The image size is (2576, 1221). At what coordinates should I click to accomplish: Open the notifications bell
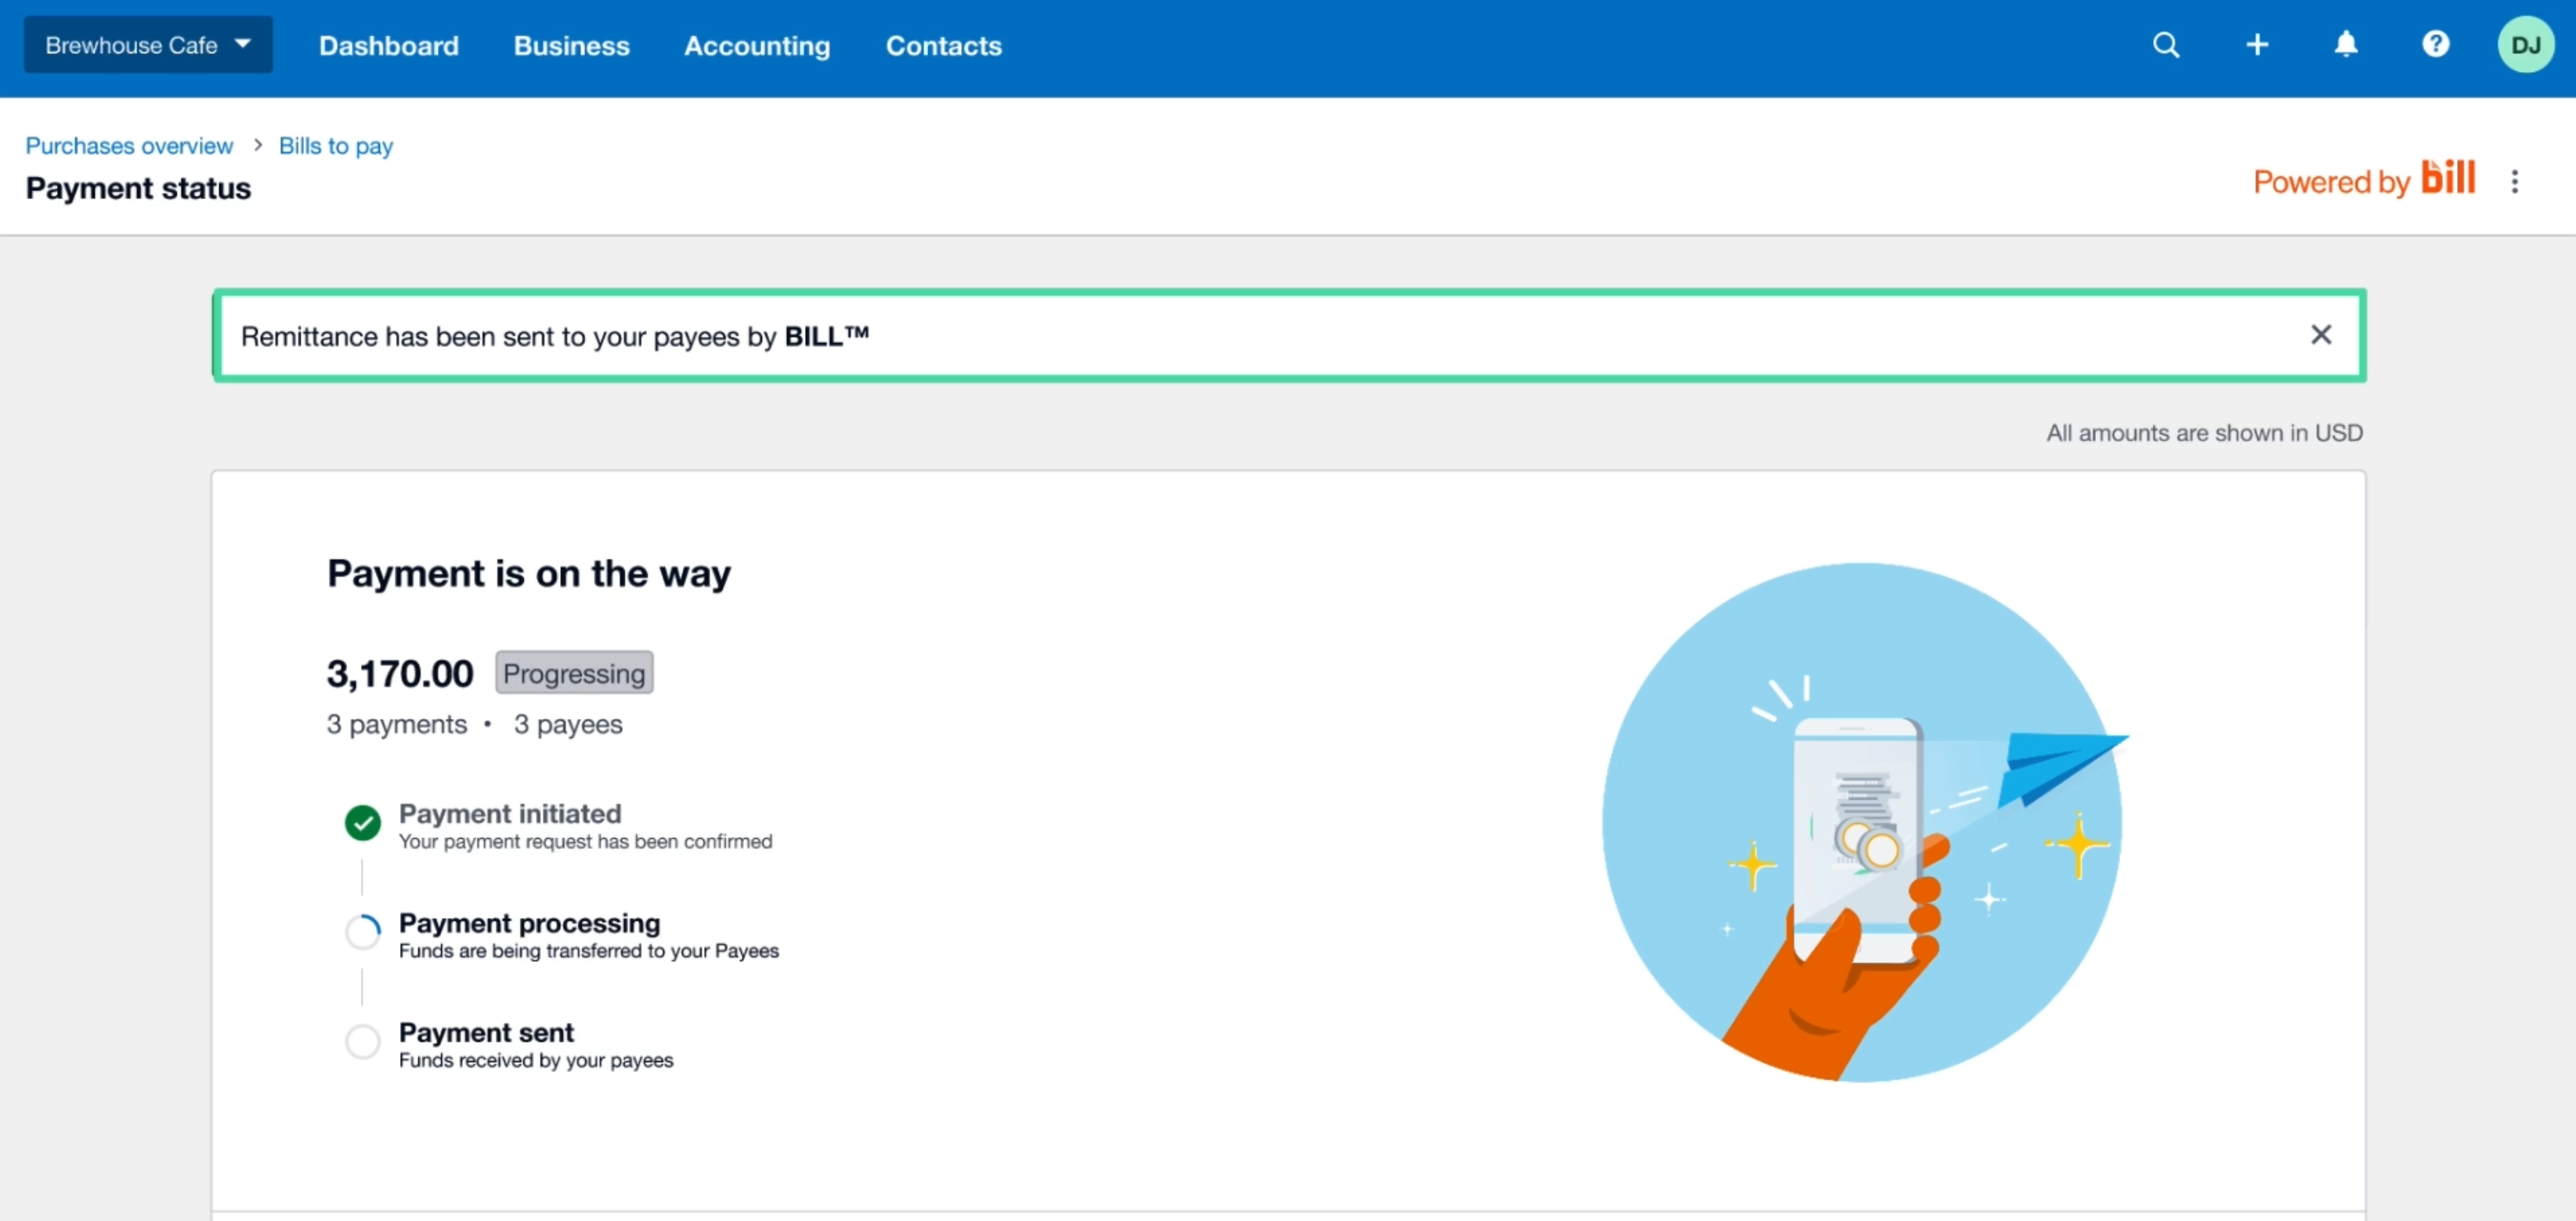coord(2346,45)
